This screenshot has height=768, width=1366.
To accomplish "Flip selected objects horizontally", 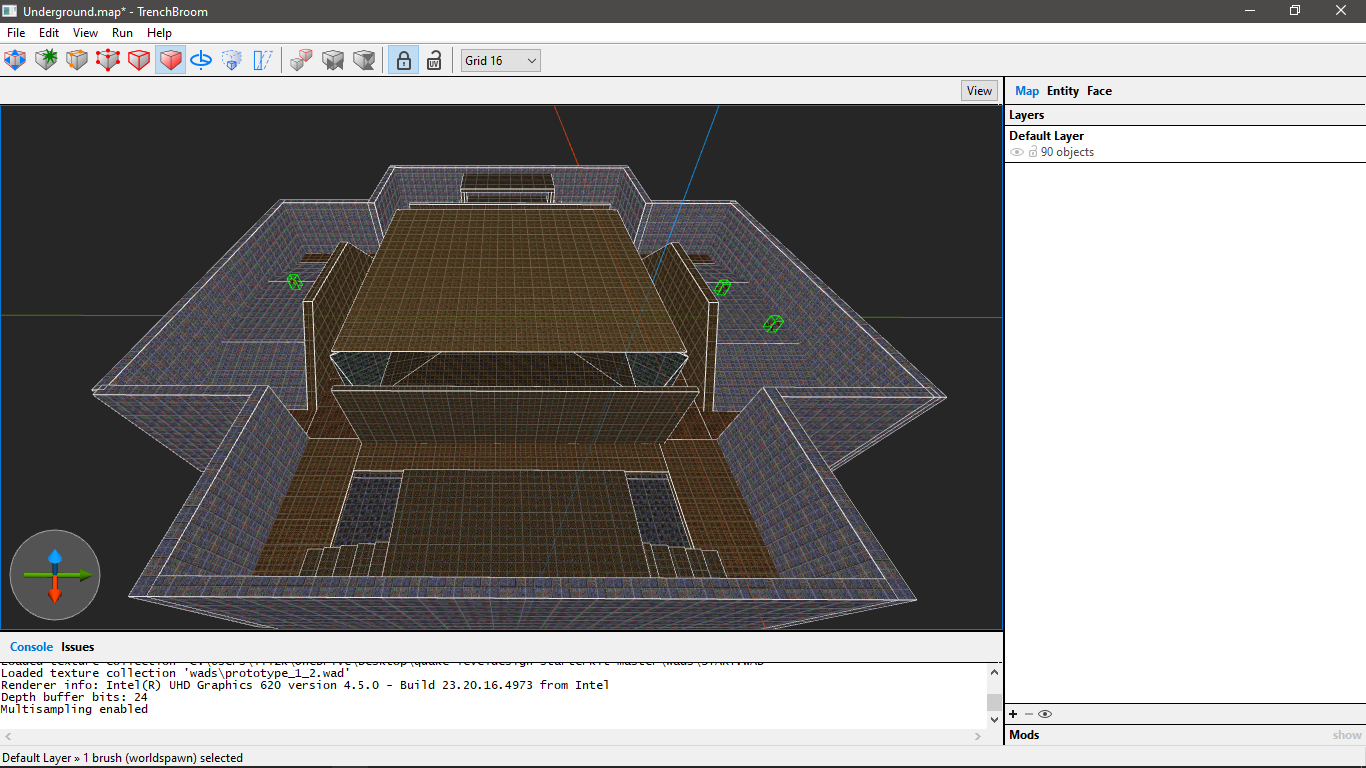I will (x=333, y=60).
